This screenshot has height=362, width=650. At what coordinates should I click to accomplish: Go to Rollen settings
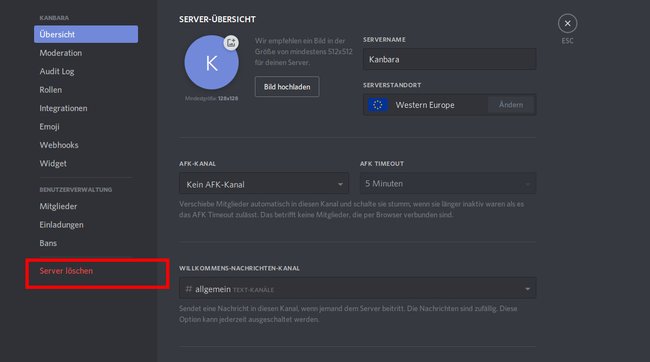point(51,90)
